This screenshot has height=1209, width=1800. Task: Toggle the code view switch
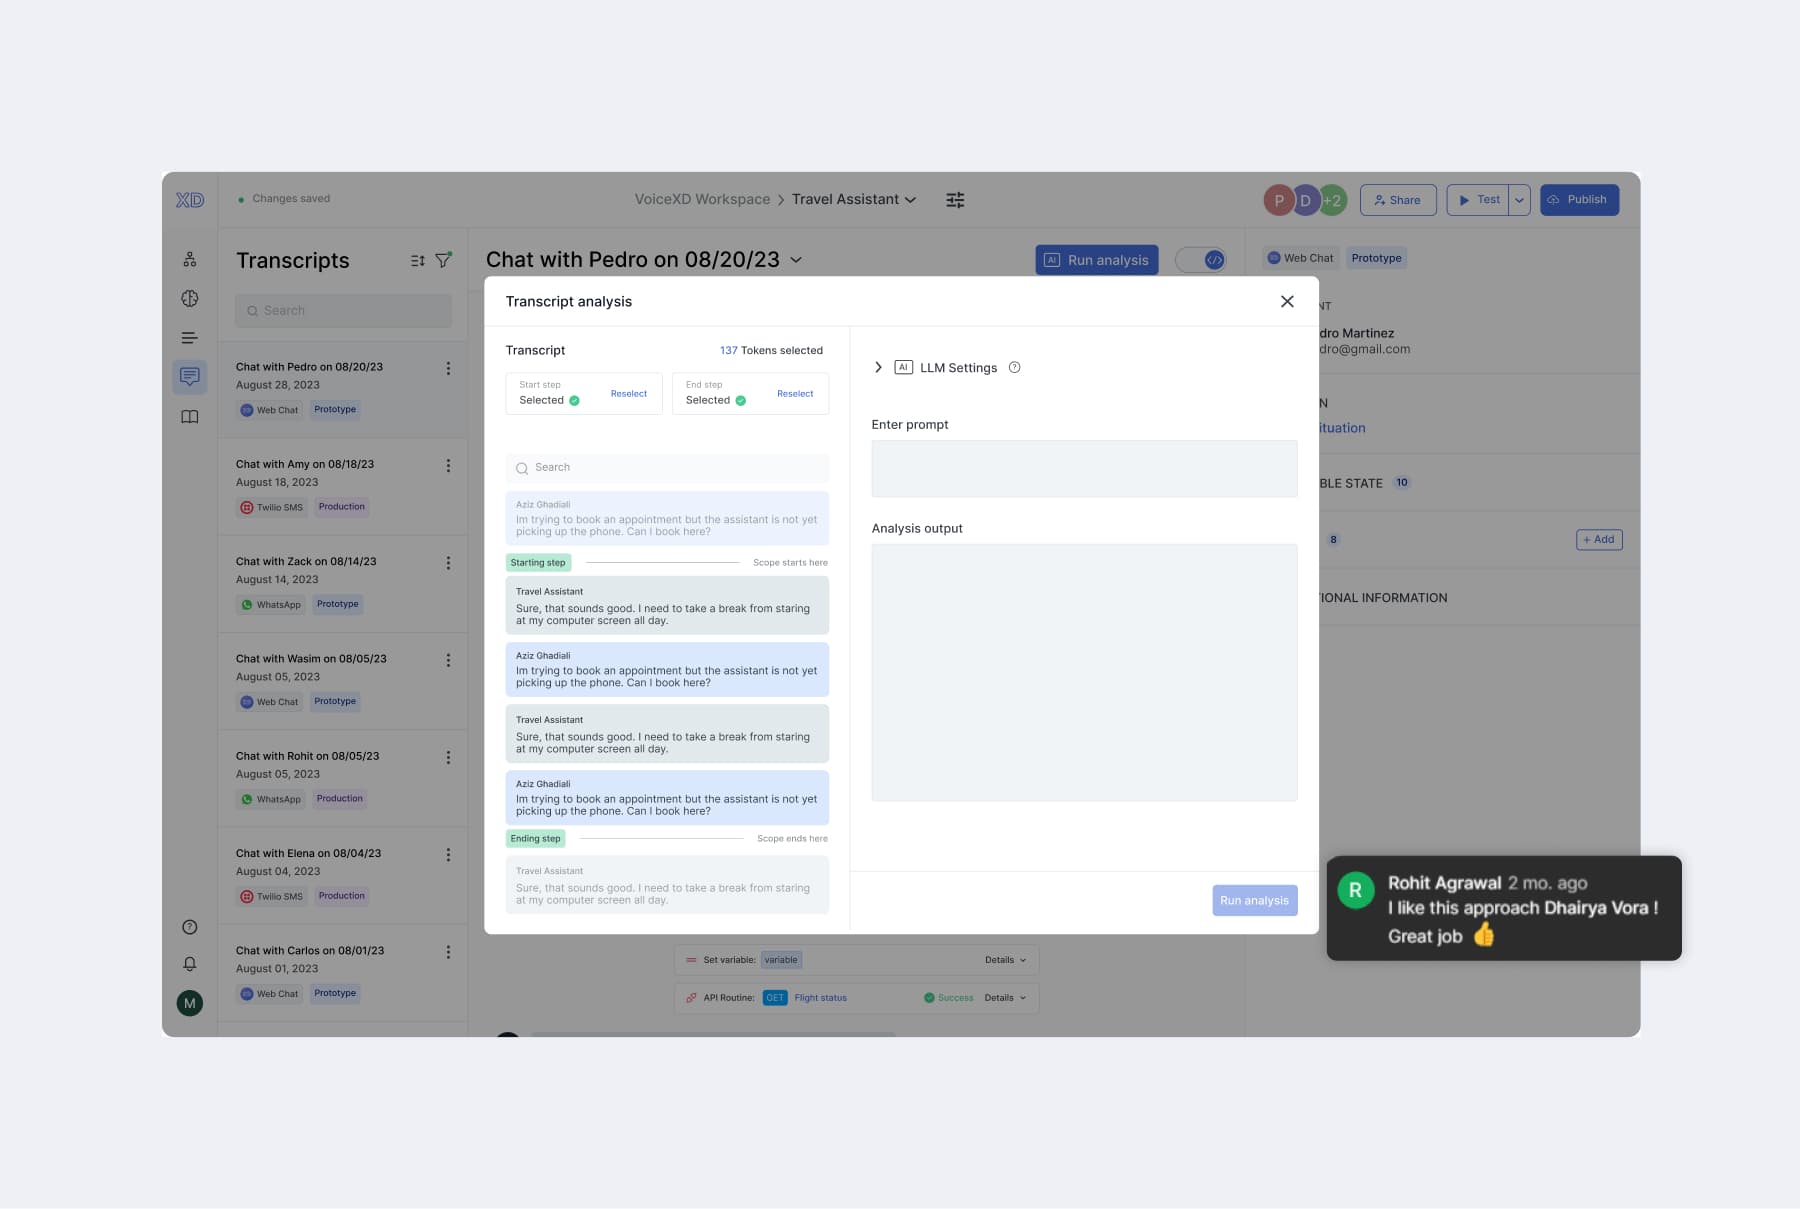point(1201,260)
